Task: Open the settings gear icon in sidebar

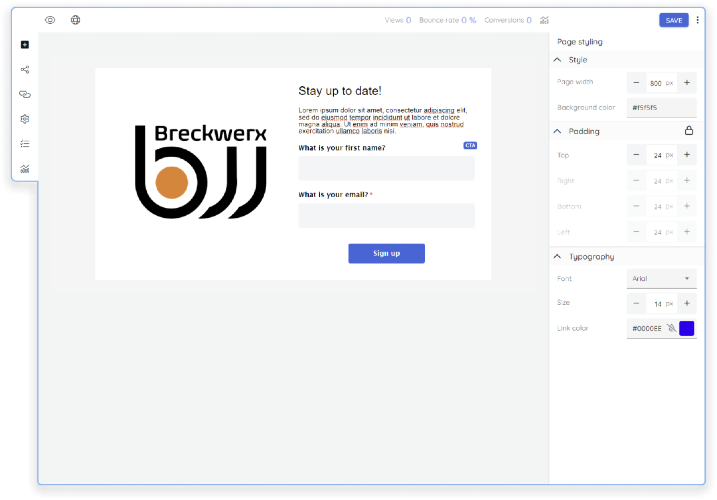Action: pyautogui.click(x=25, y=119)
